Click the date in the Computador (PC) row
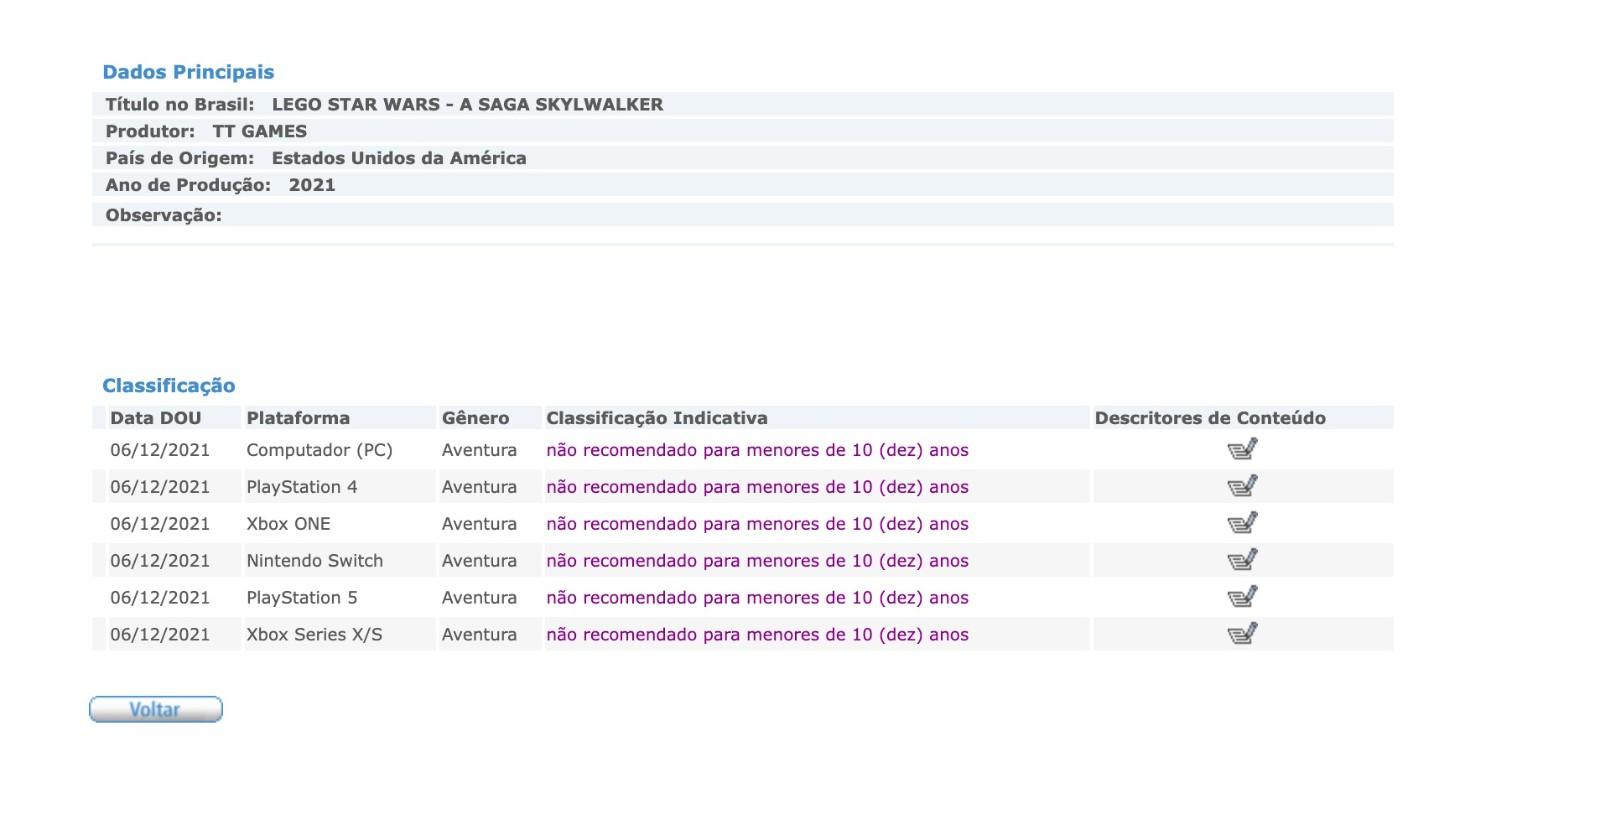This screenshot has height=813, width=1600. coord(160,450)
